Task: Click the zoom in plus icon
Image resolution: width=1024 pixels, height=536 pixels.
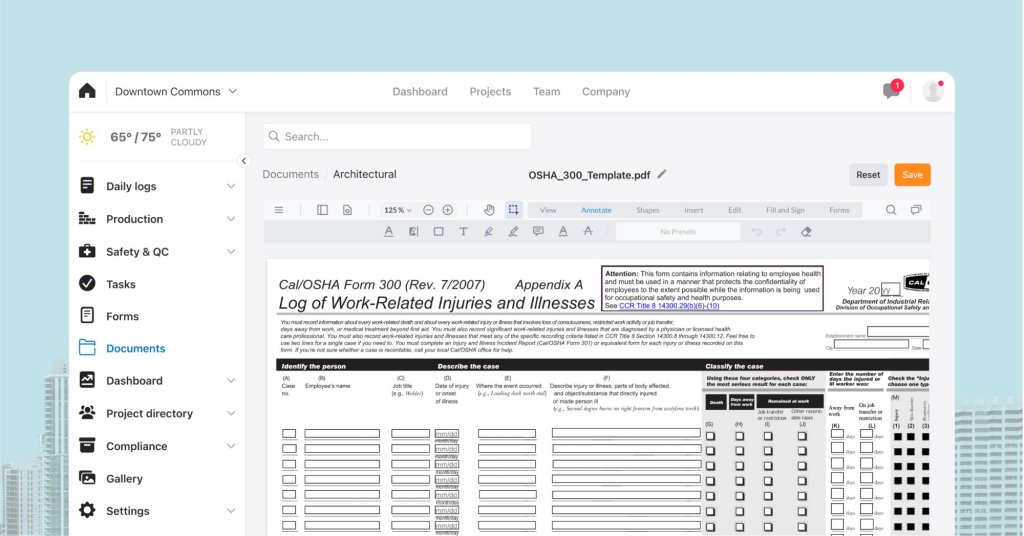Action: tap(447, 210)
